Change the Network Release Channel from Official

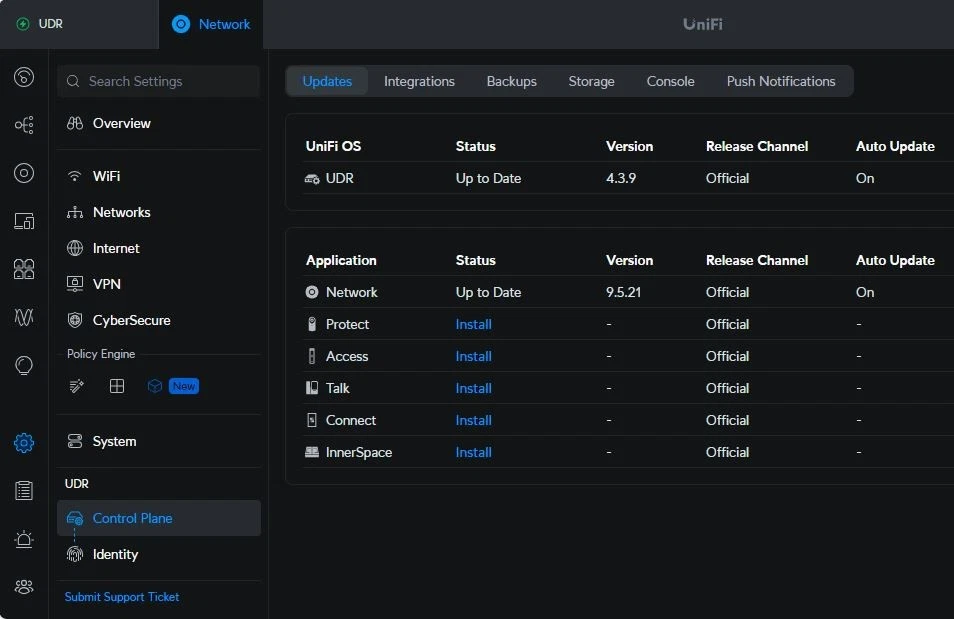[727, 292]
